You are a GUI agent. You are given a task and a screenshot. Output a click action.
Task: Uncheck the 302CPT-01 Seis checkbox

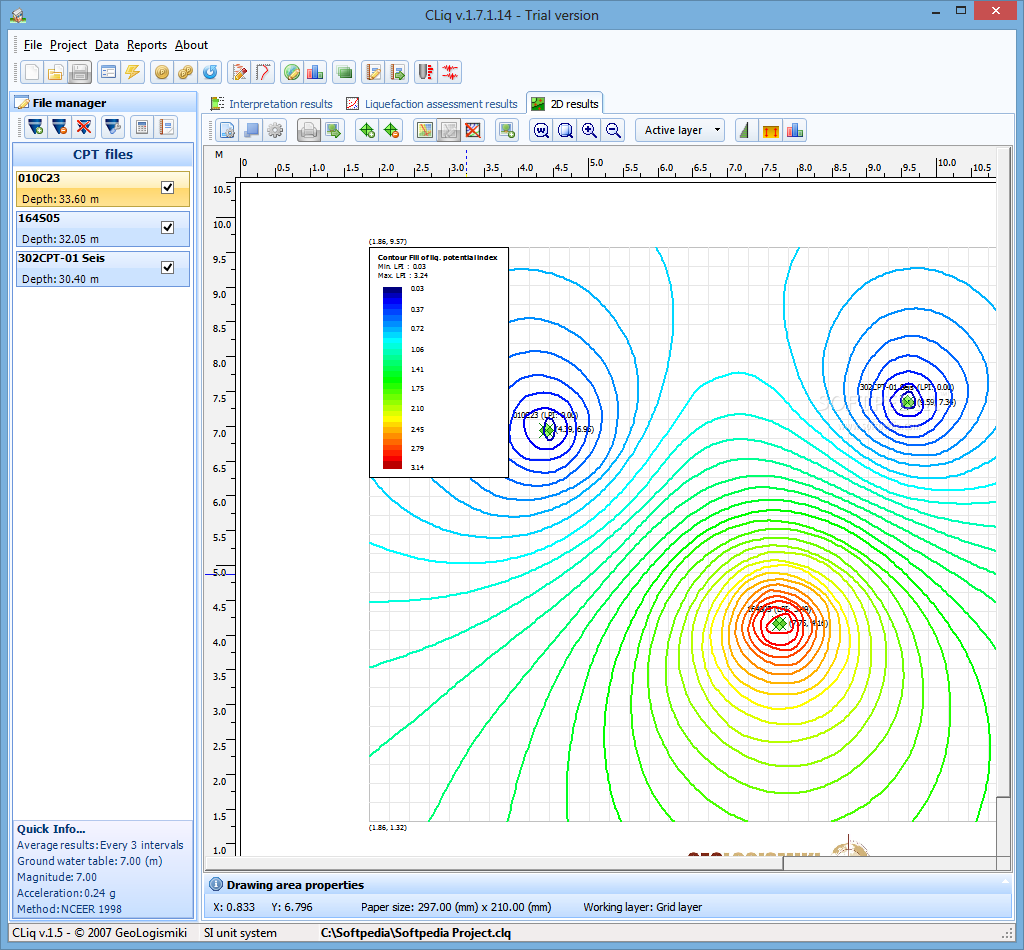pyautogui.click(x=168, y=268)
